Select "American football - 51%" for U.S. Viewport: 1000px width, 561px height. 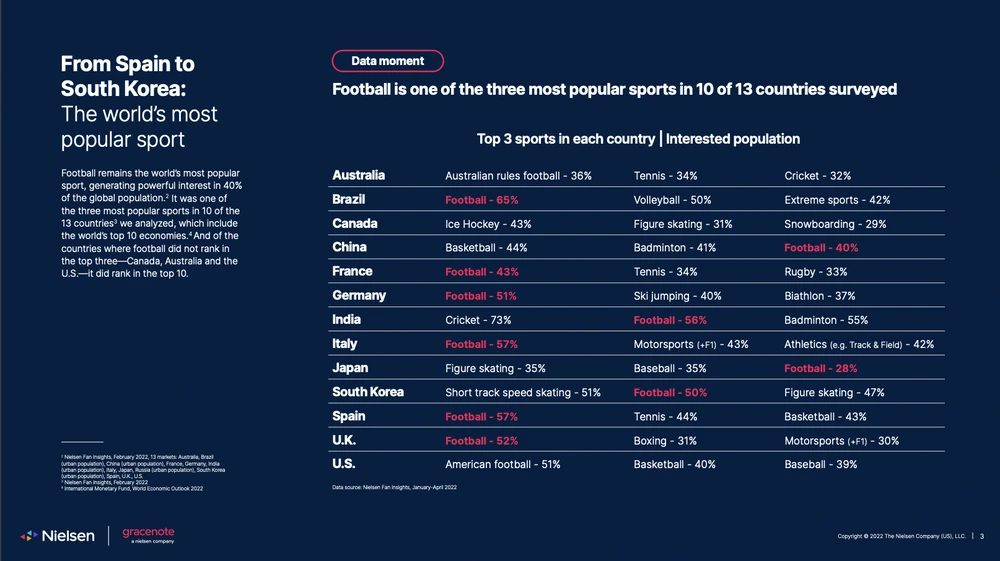pos(502,465)
